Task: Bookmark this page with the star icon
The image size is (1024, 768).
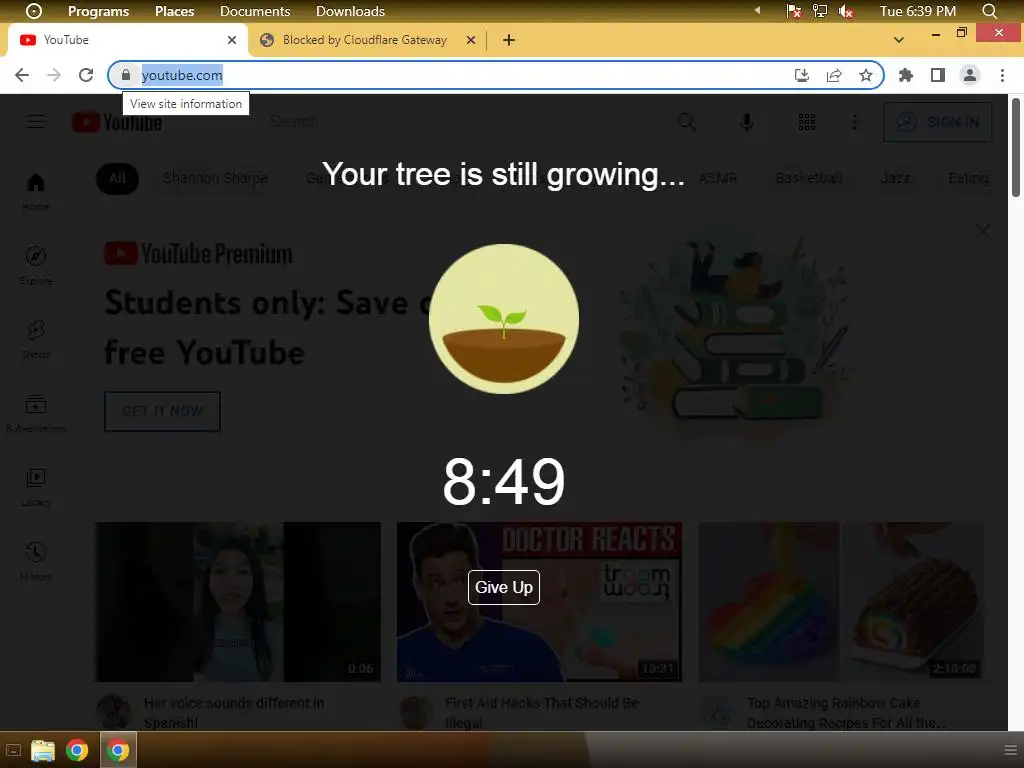Action: point(866,75)
